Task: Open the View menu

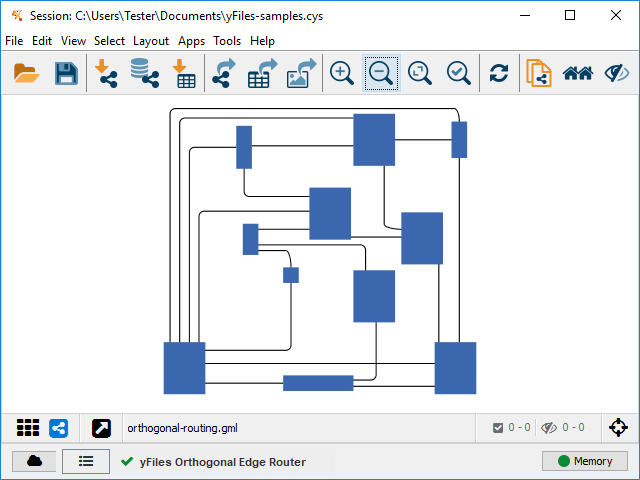Action: [x=73, y=41]
